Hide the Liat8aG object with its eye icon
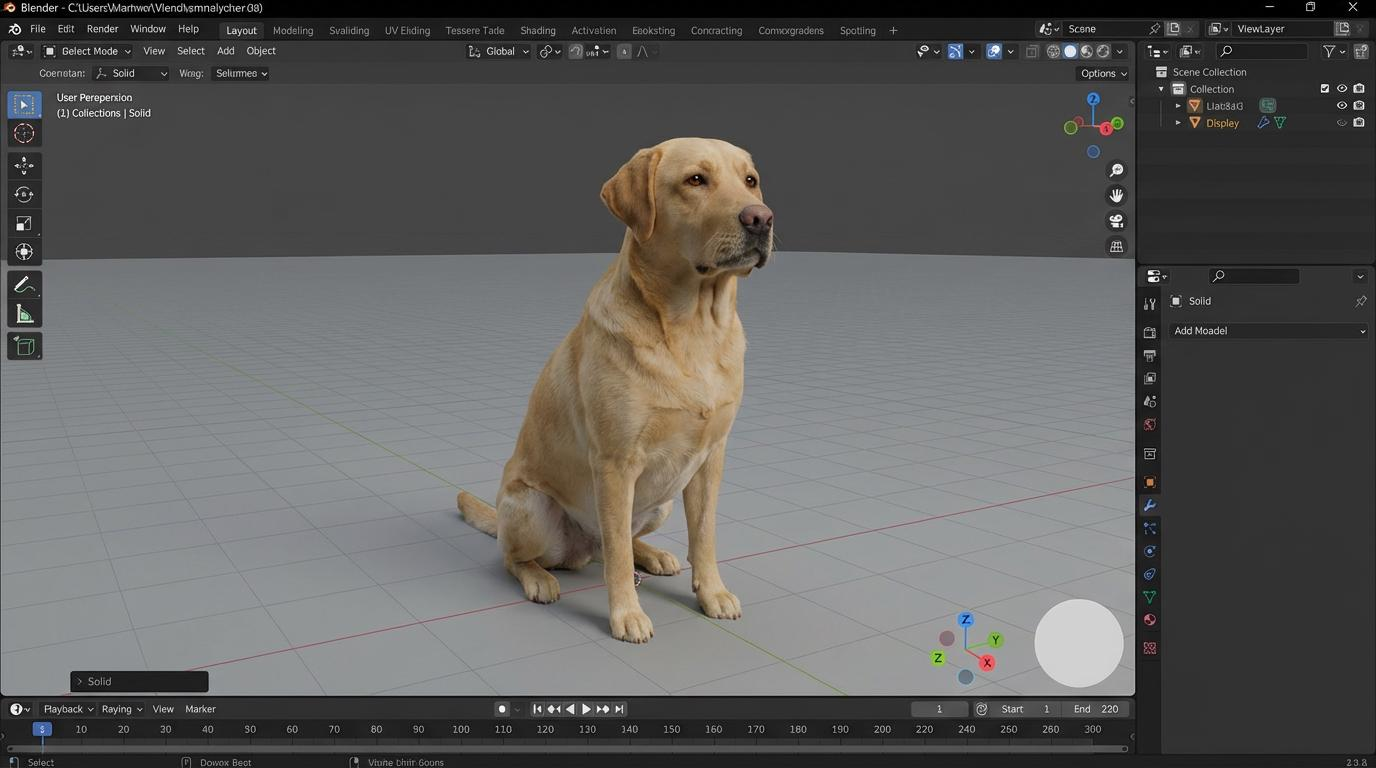This screenshot has height=768, width=1376. point(1343,105)
